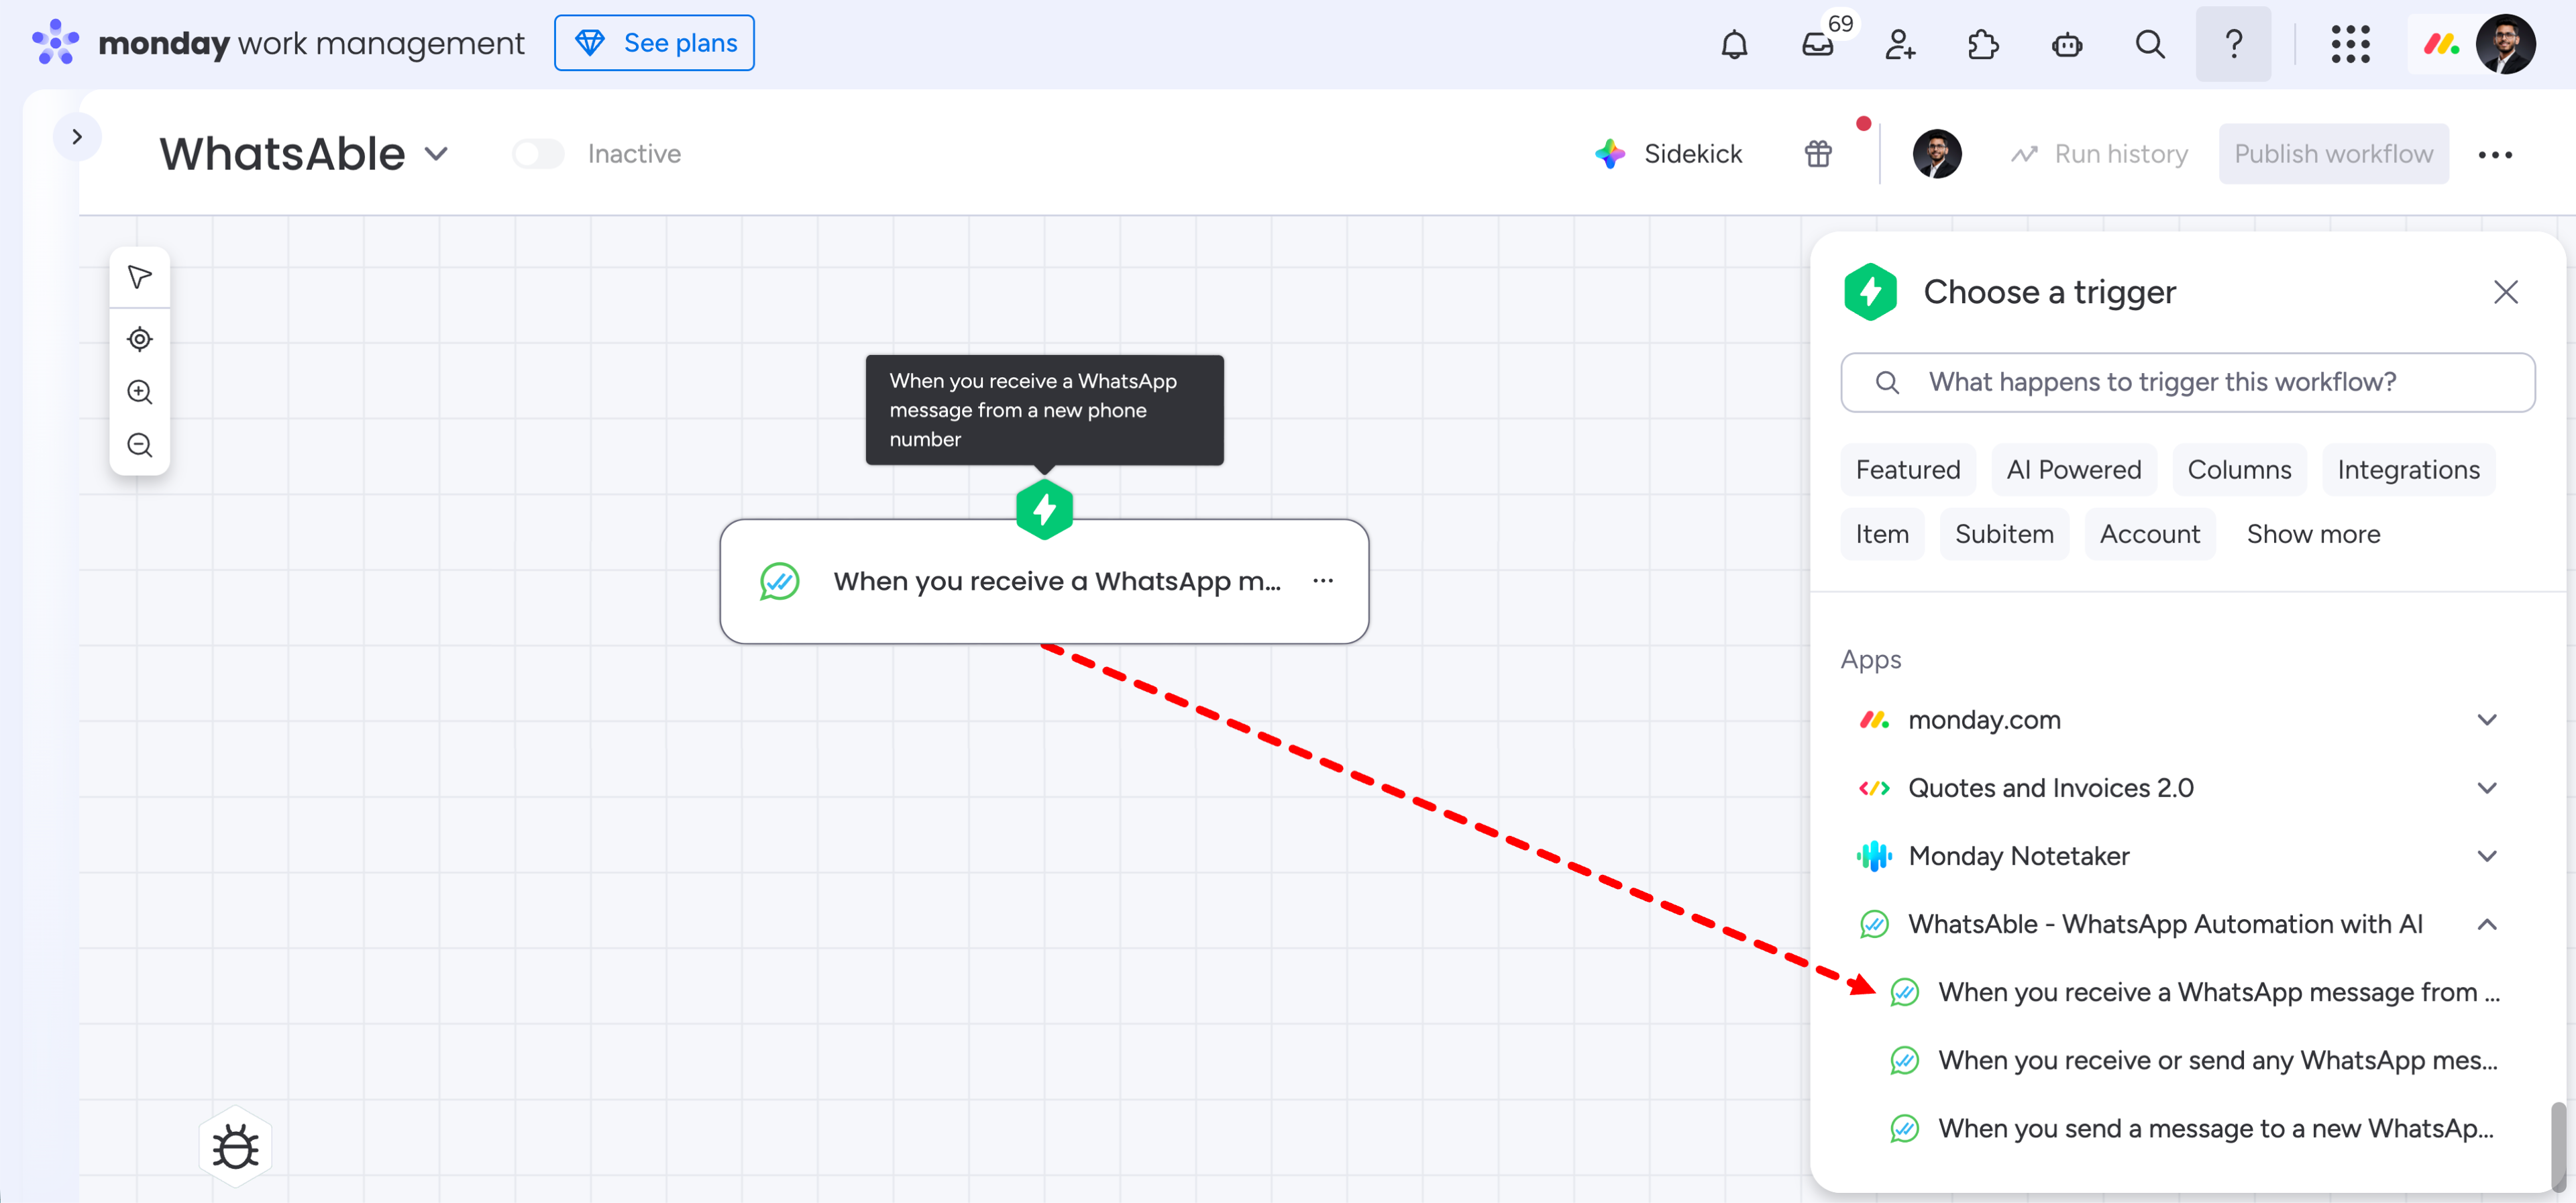Image resolution: width=2576 pixels, height=1203 pixels.
Task: Expand the monday.com apps section
Action: coord(2487,720)
